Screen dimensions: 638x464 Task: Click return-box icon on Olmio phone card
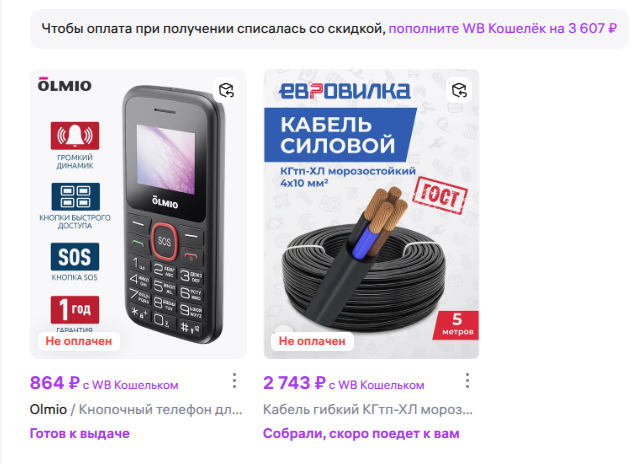tap(226, 90)
